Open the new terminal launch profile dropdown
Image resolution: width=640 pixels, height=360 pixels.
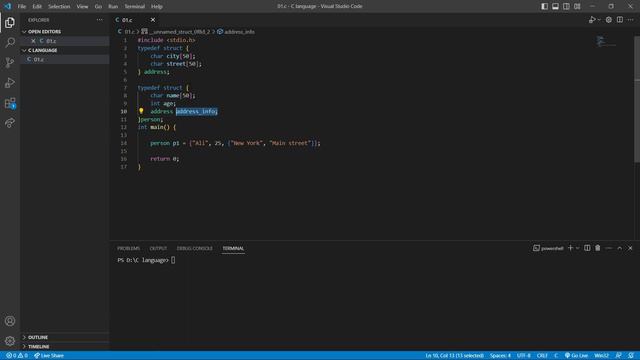pyautogui.click(x=578, y=248)
